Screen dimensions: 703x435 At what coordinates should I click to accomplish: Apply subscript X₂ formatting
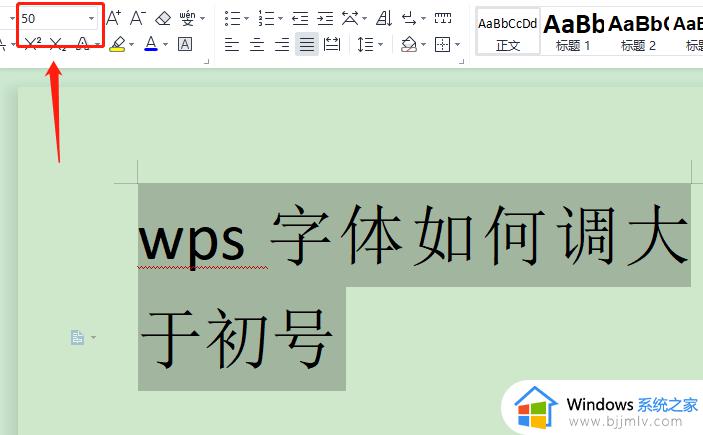(58, 44)
